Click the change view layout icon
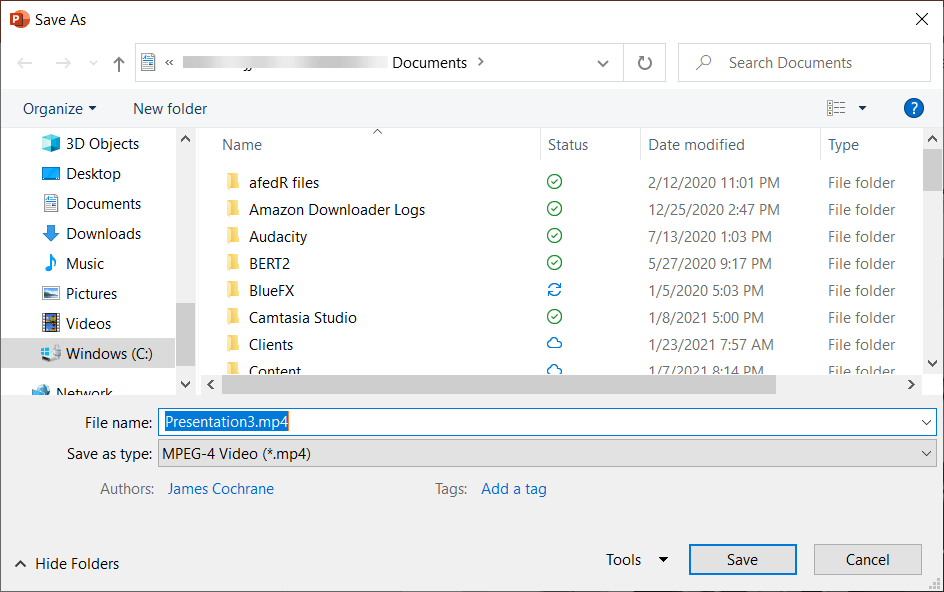Image resolution: width=944 pixels, height=592 pixels. pos(836,108)
